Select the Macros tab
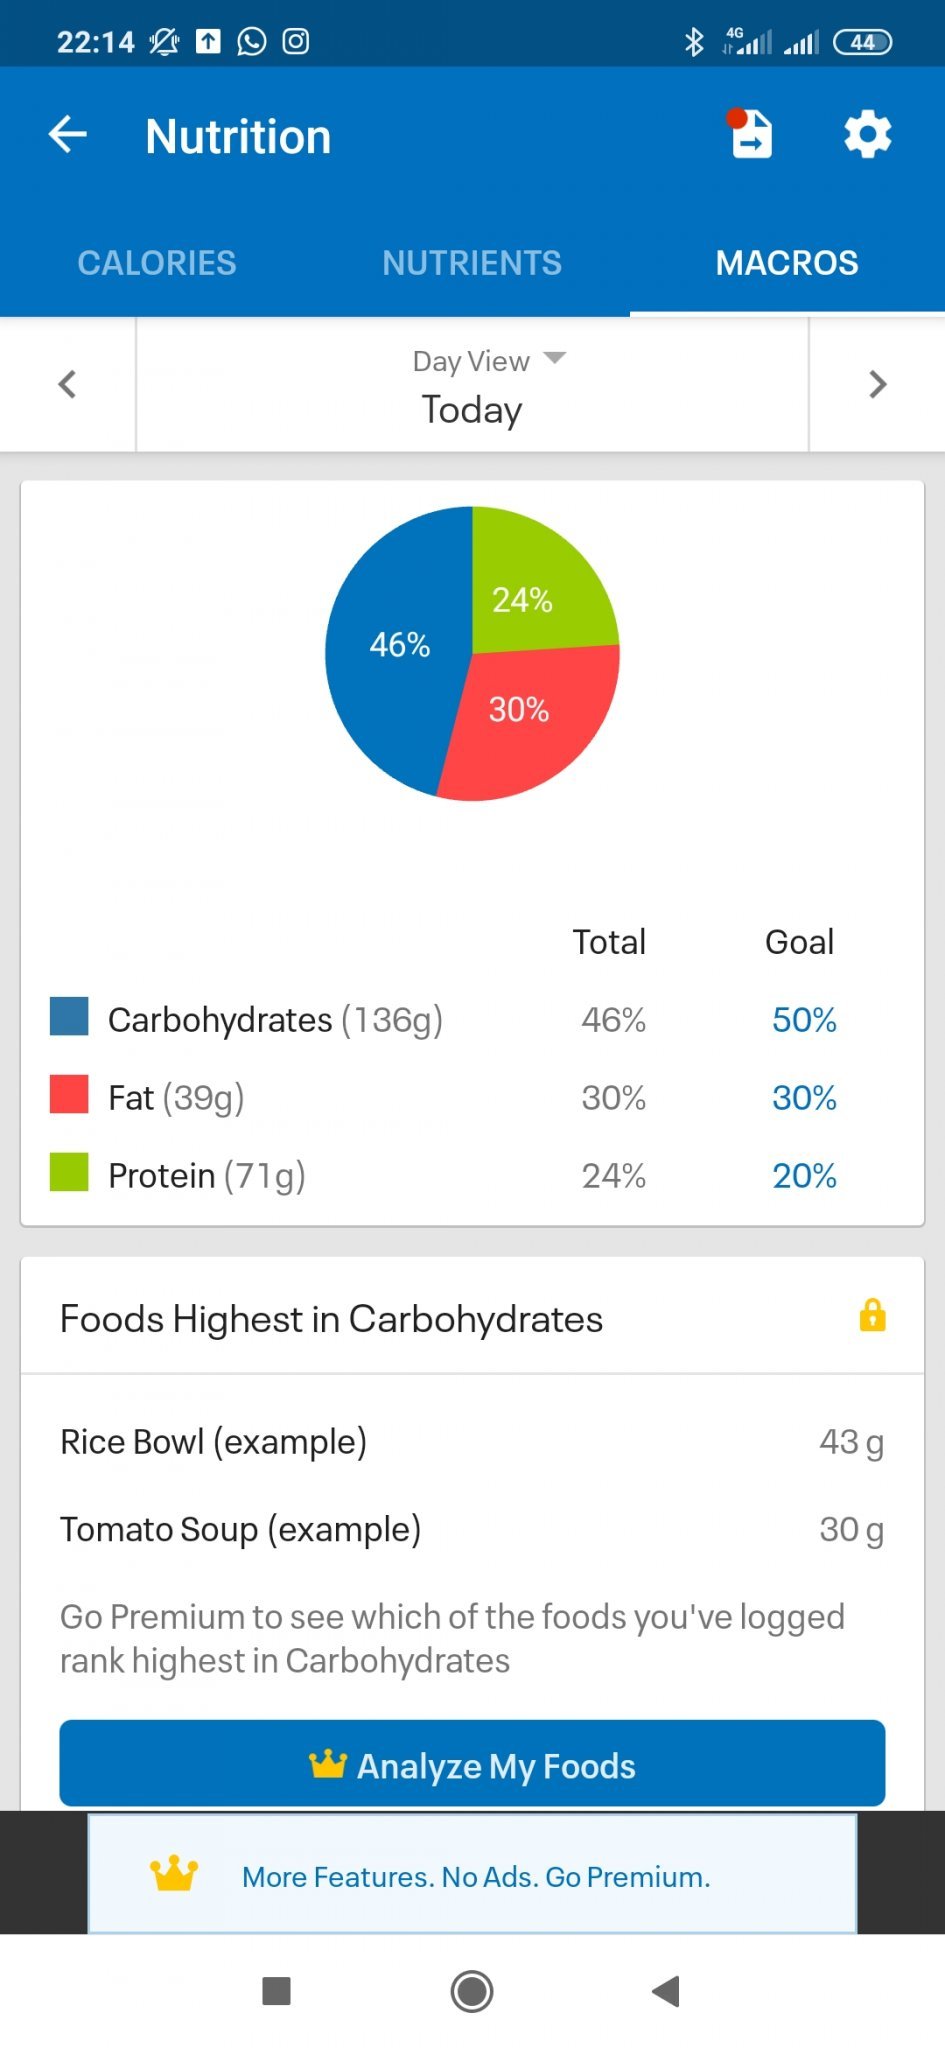Screen dimensions: 945x2048 tap(787, 263)
